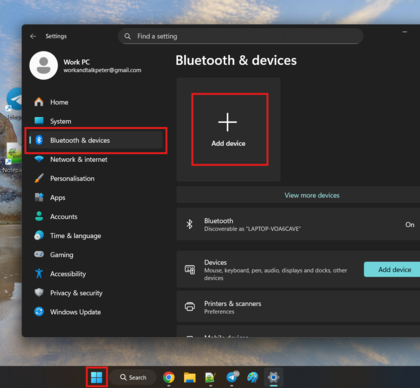The width and height of the screenshot is (420, 388).
Task: Click the Personalisation paintbrush icon
Action: (x=39, y=178)
